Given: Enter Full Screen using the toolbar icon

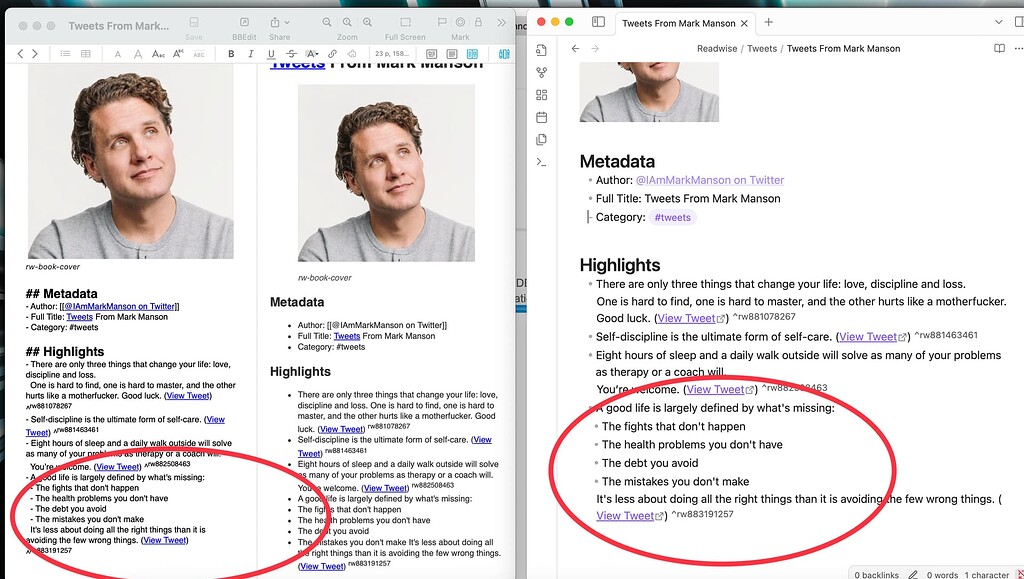Looking at the screenshot, I should click(x=406, y=23).
